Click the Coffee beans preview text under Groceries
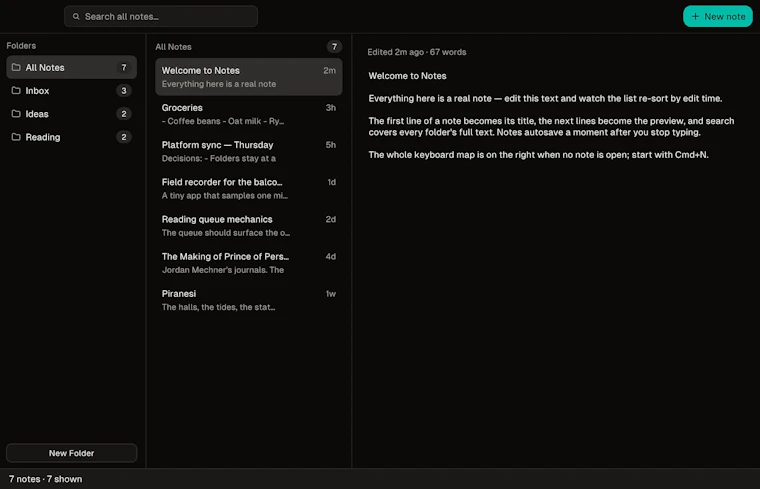Viewport: 760px width, 489px height. (223, 121)
